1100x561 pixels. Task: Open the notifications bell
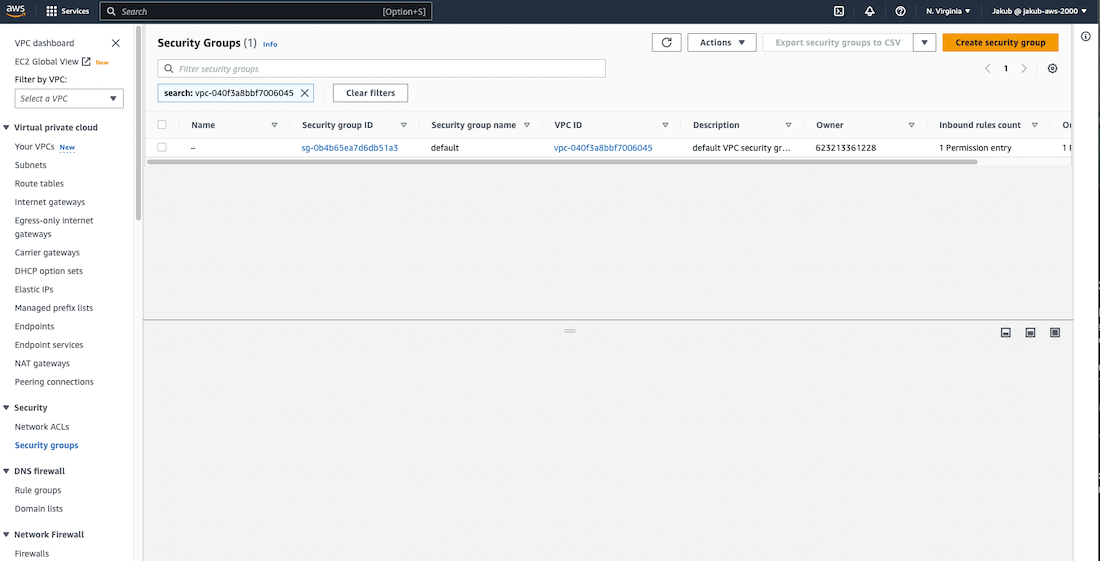[869, 11]
